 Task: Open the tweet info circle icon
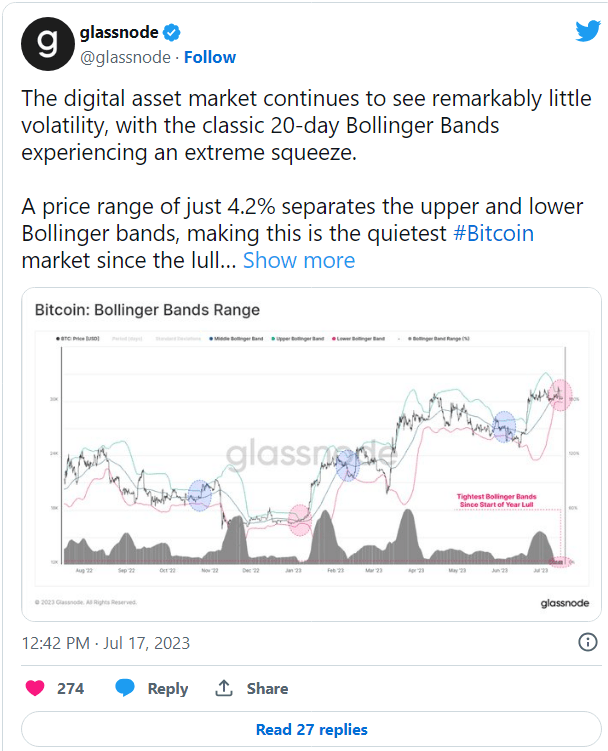[x=588, y=642]
